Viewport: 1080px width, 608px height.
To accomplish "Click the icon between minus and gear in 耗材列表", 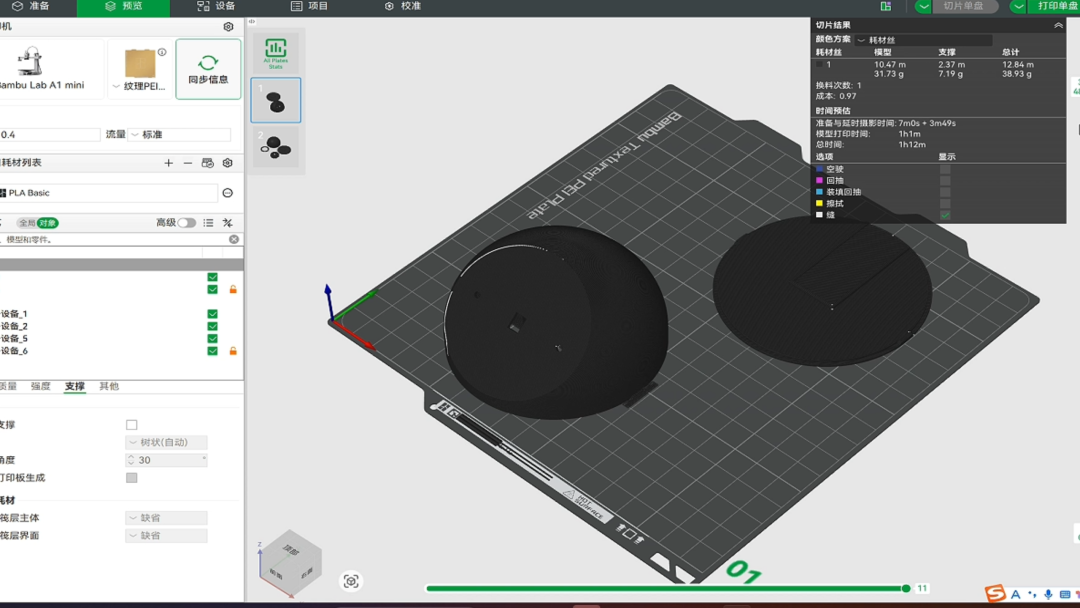I will 207,163.
